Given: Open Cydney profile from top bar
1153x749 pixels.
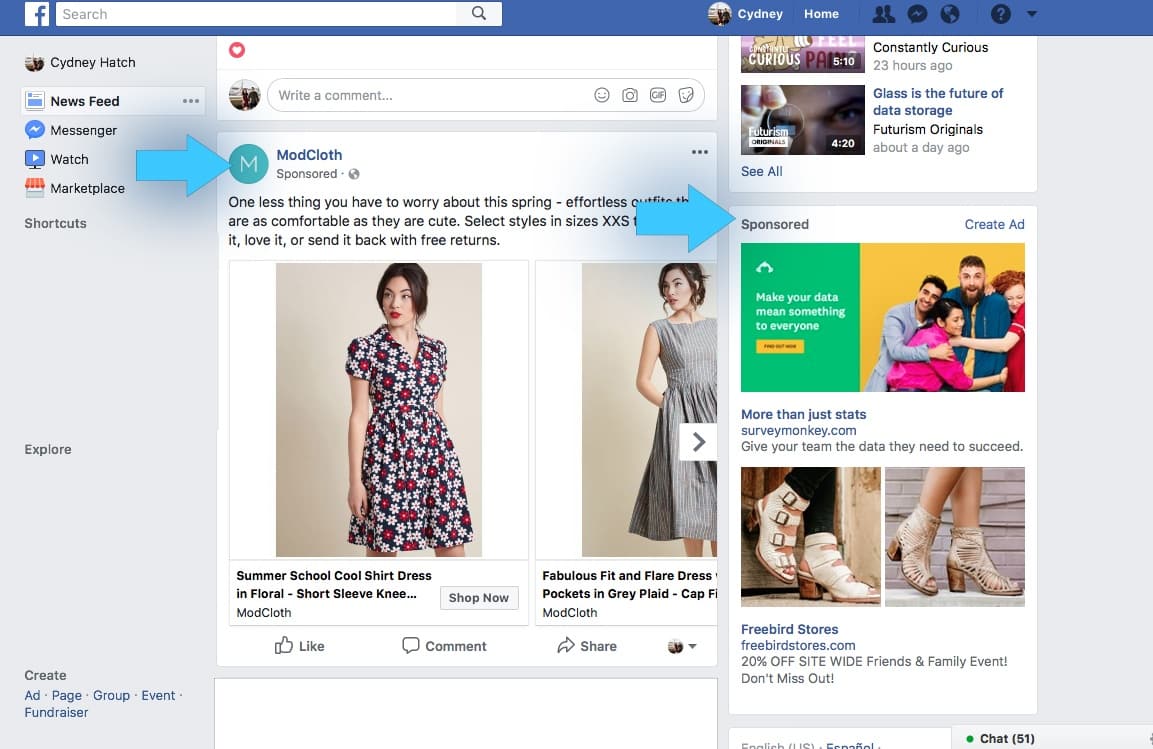Looking at the screenshot, I should [x=745, y=14].
